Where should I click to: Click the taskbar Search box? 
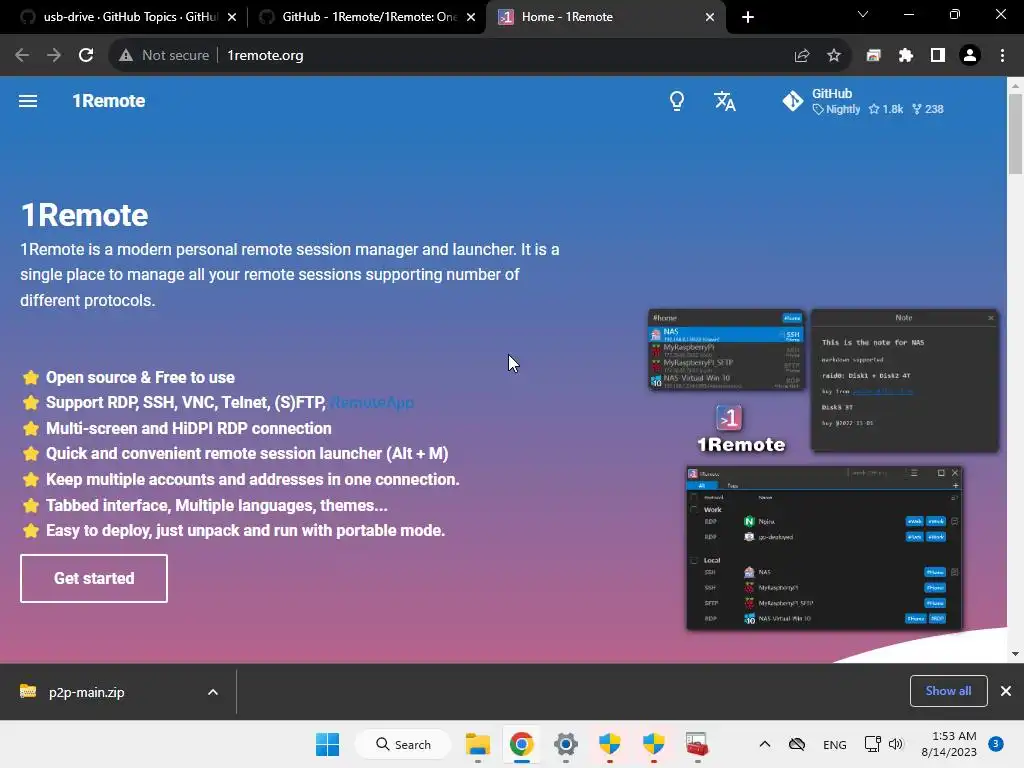(403, 744)
